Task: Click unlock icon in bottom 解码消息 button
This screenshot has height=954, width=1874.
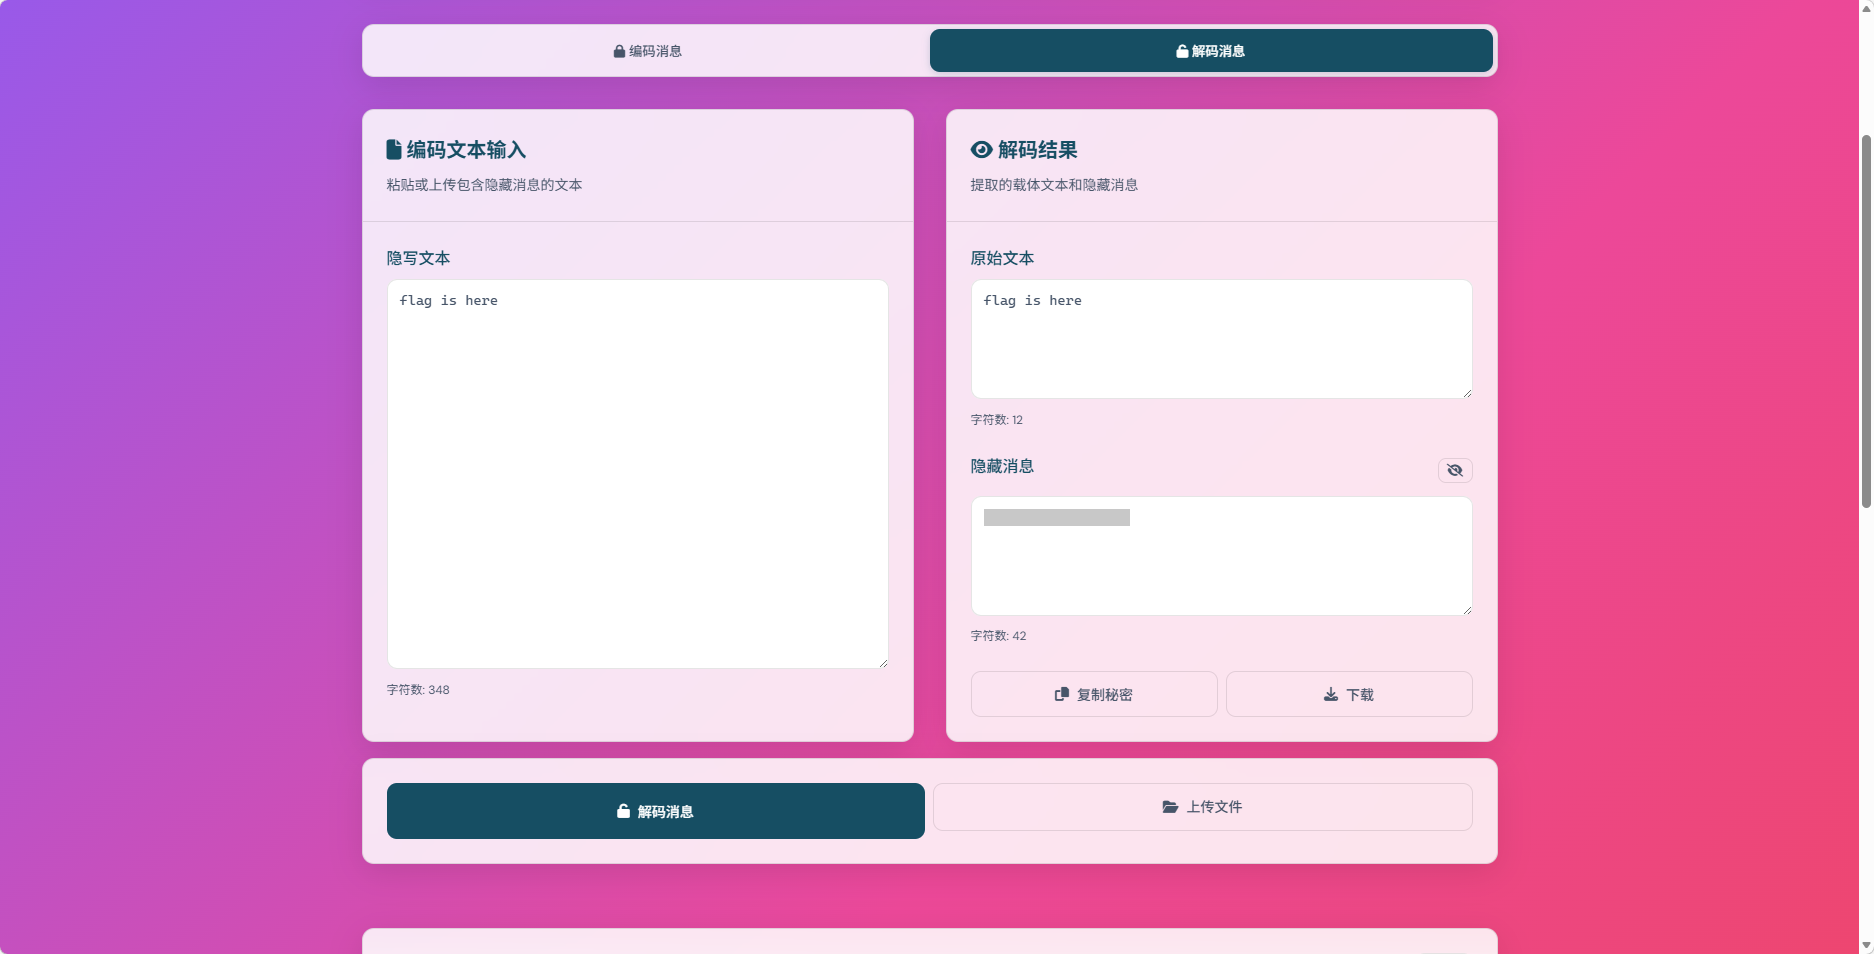Action: pyautogui.click(x=623, y=811)
